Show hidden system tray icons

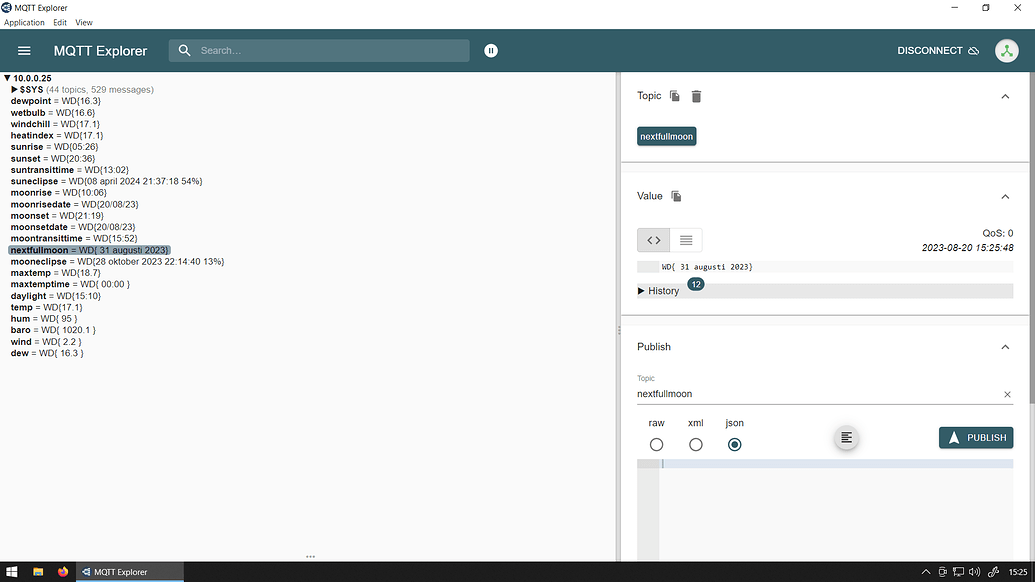pyautogui.click(x=925, y=572)
